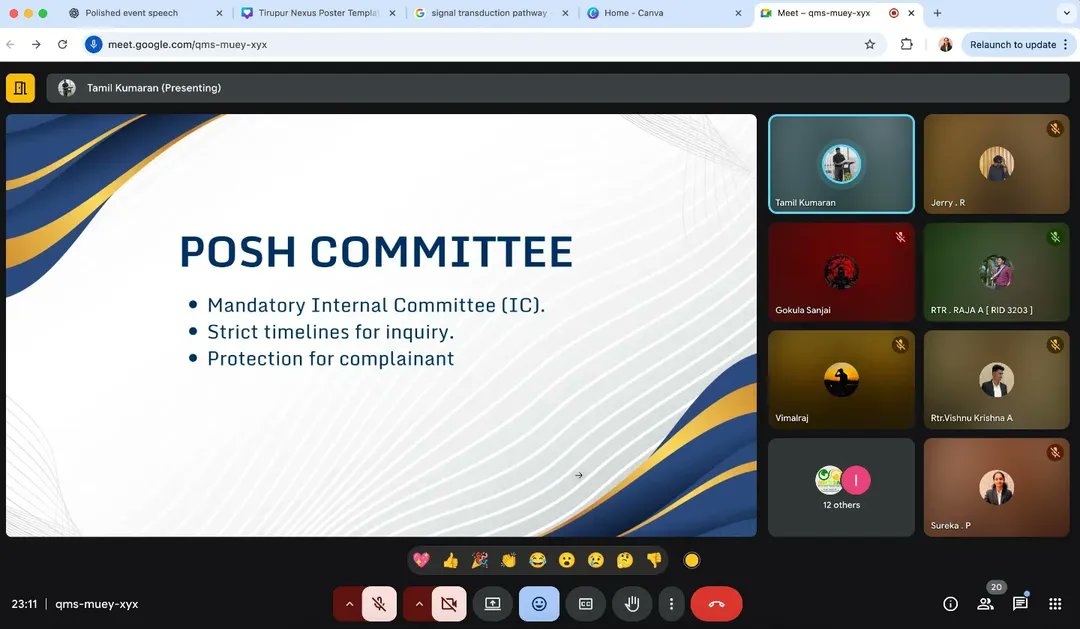Open the browser extensions puzzle icon
The height and width of the screenshot is (629, 1080).
[906, 44]
